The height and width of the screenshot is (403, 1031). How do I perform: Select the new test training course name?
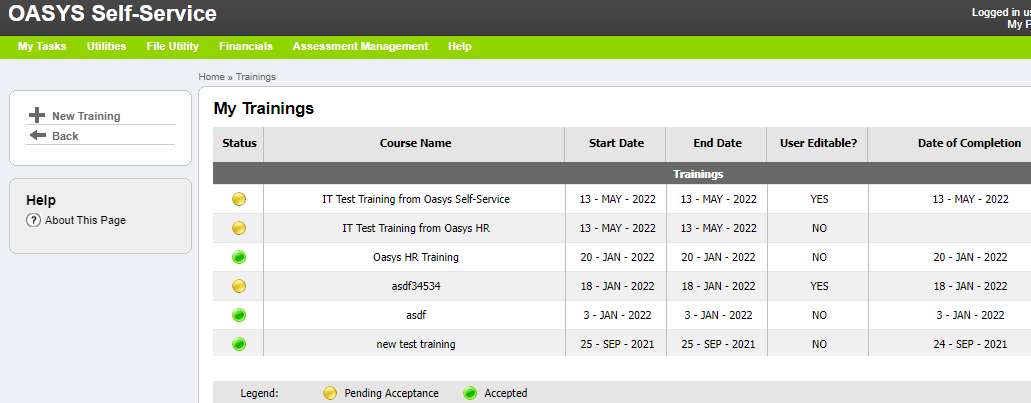pos(416,344)
